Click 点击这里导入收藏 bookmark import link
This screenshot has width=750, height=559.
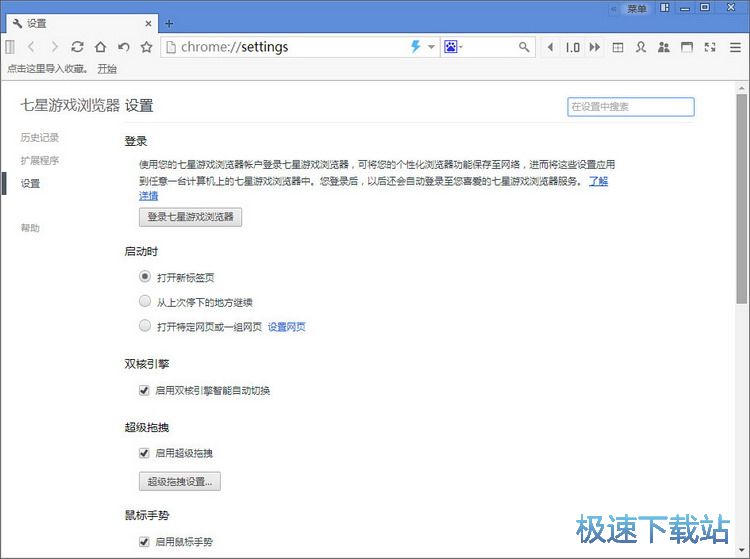coord(47,69)
